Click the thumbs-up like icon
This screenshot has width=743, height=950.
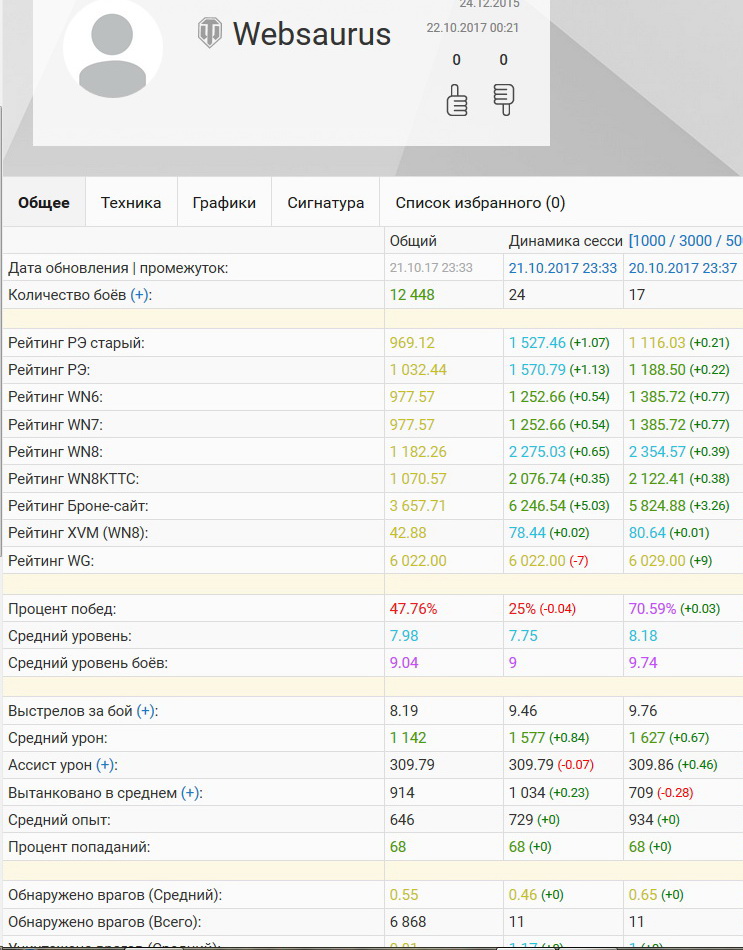click(457, 100)
